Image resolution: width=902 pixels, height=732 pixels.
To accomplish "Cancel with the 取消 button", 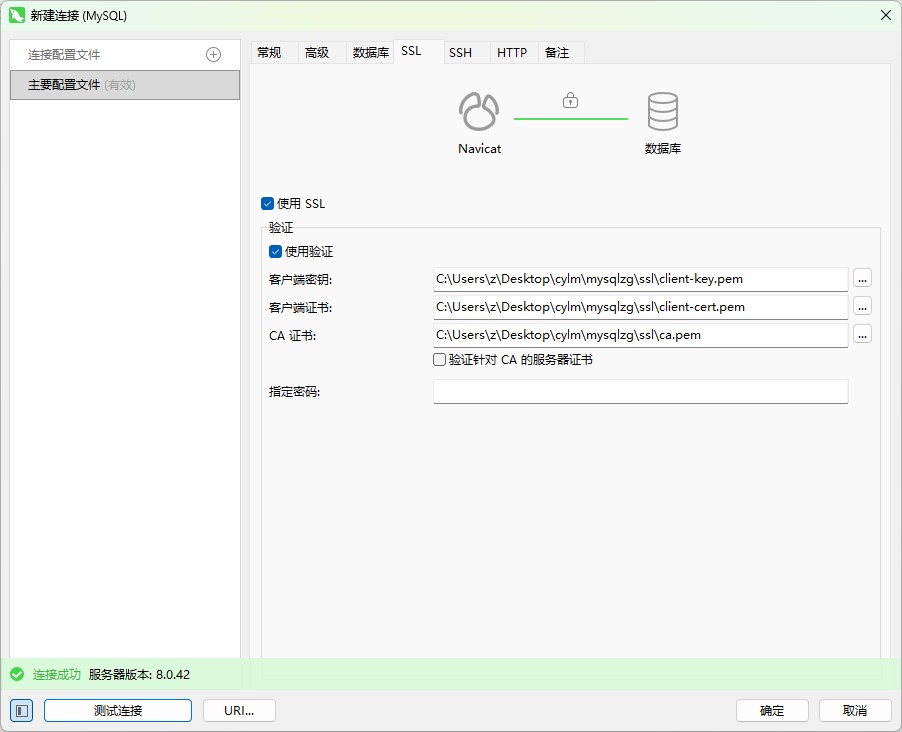I will (x=855, y=711).
